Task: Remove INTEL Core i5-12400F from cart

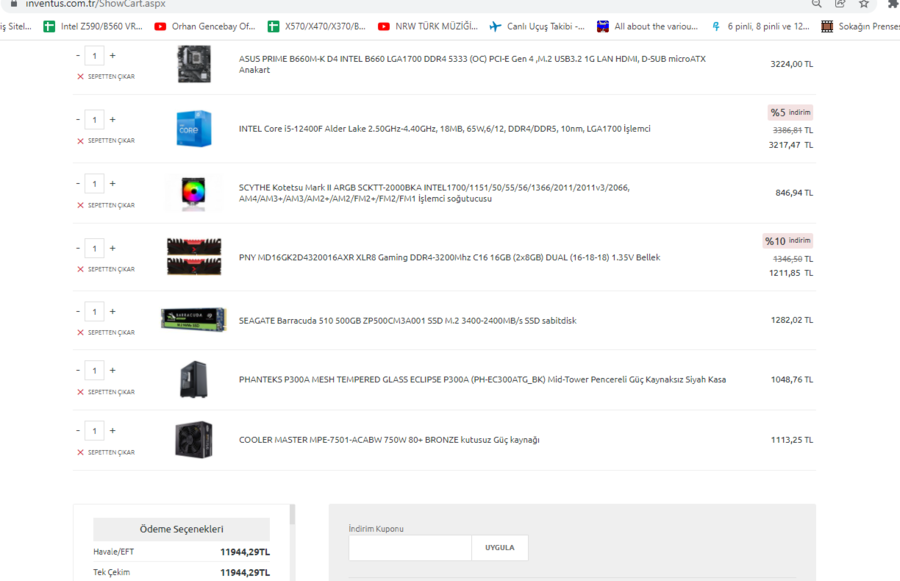Action: pos(106,141)
